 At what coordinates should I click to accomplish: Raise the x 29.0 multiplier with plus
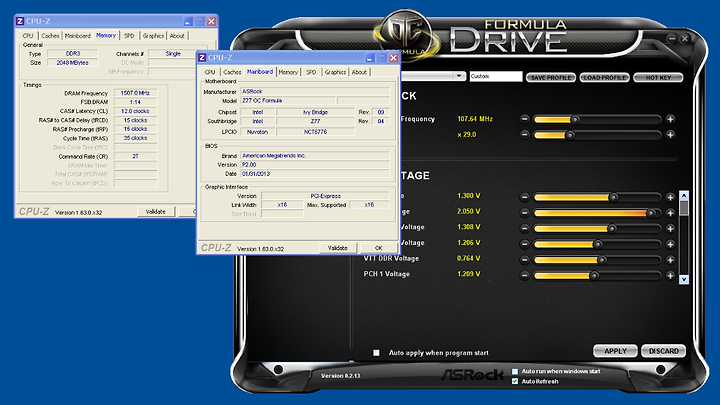click(670, 135)
